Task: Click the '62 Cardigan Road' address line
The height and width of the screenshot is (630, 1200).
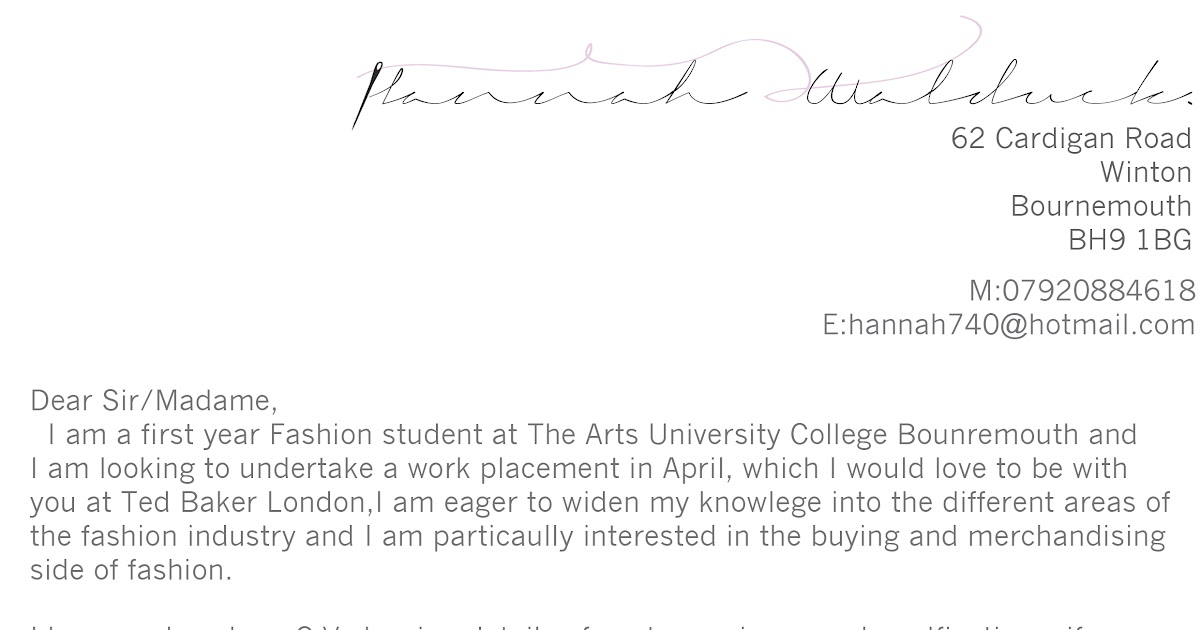Action: click(1071, 138)
